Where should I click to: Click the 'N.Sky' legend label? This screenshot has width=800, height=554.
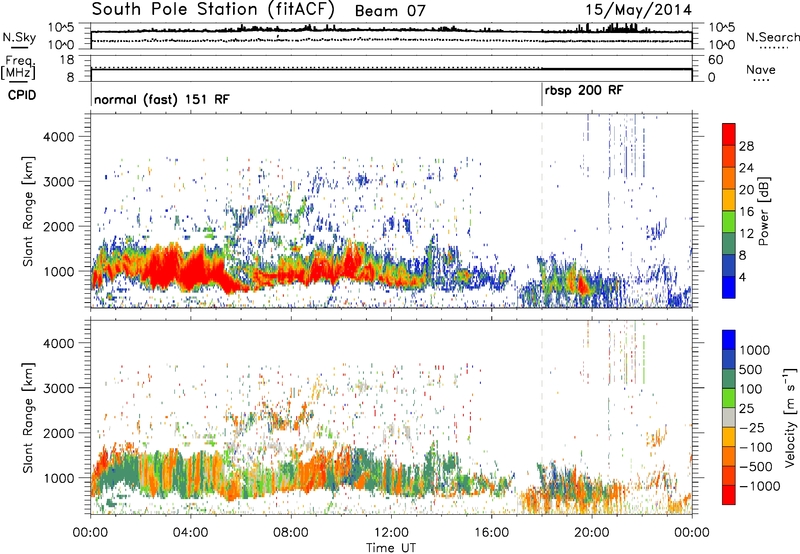pyautogui.click(x=19, y=37)
